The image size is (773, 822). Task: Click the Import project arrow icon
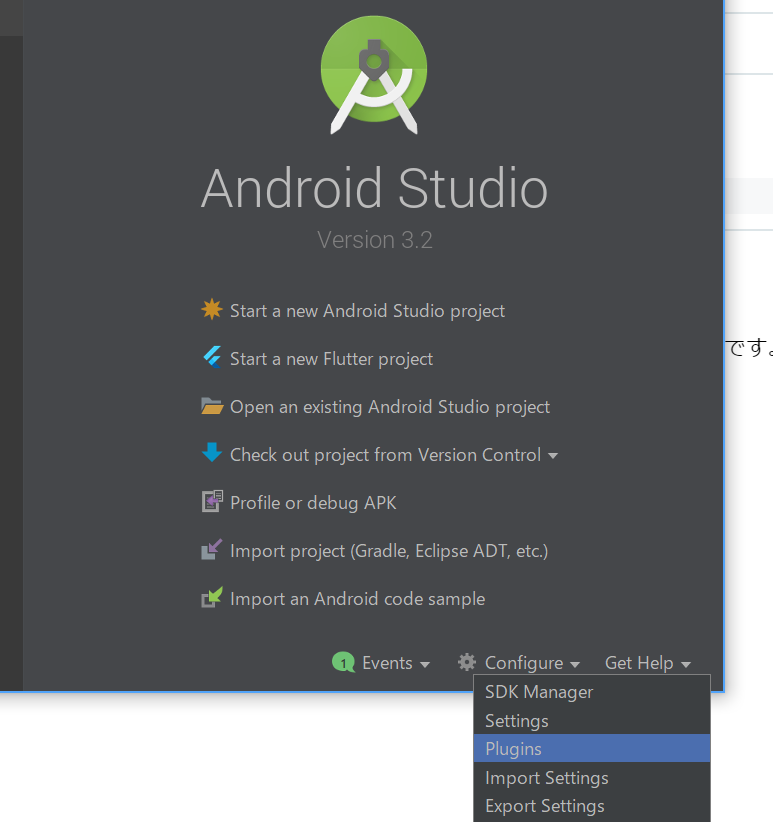click(212, 549)
